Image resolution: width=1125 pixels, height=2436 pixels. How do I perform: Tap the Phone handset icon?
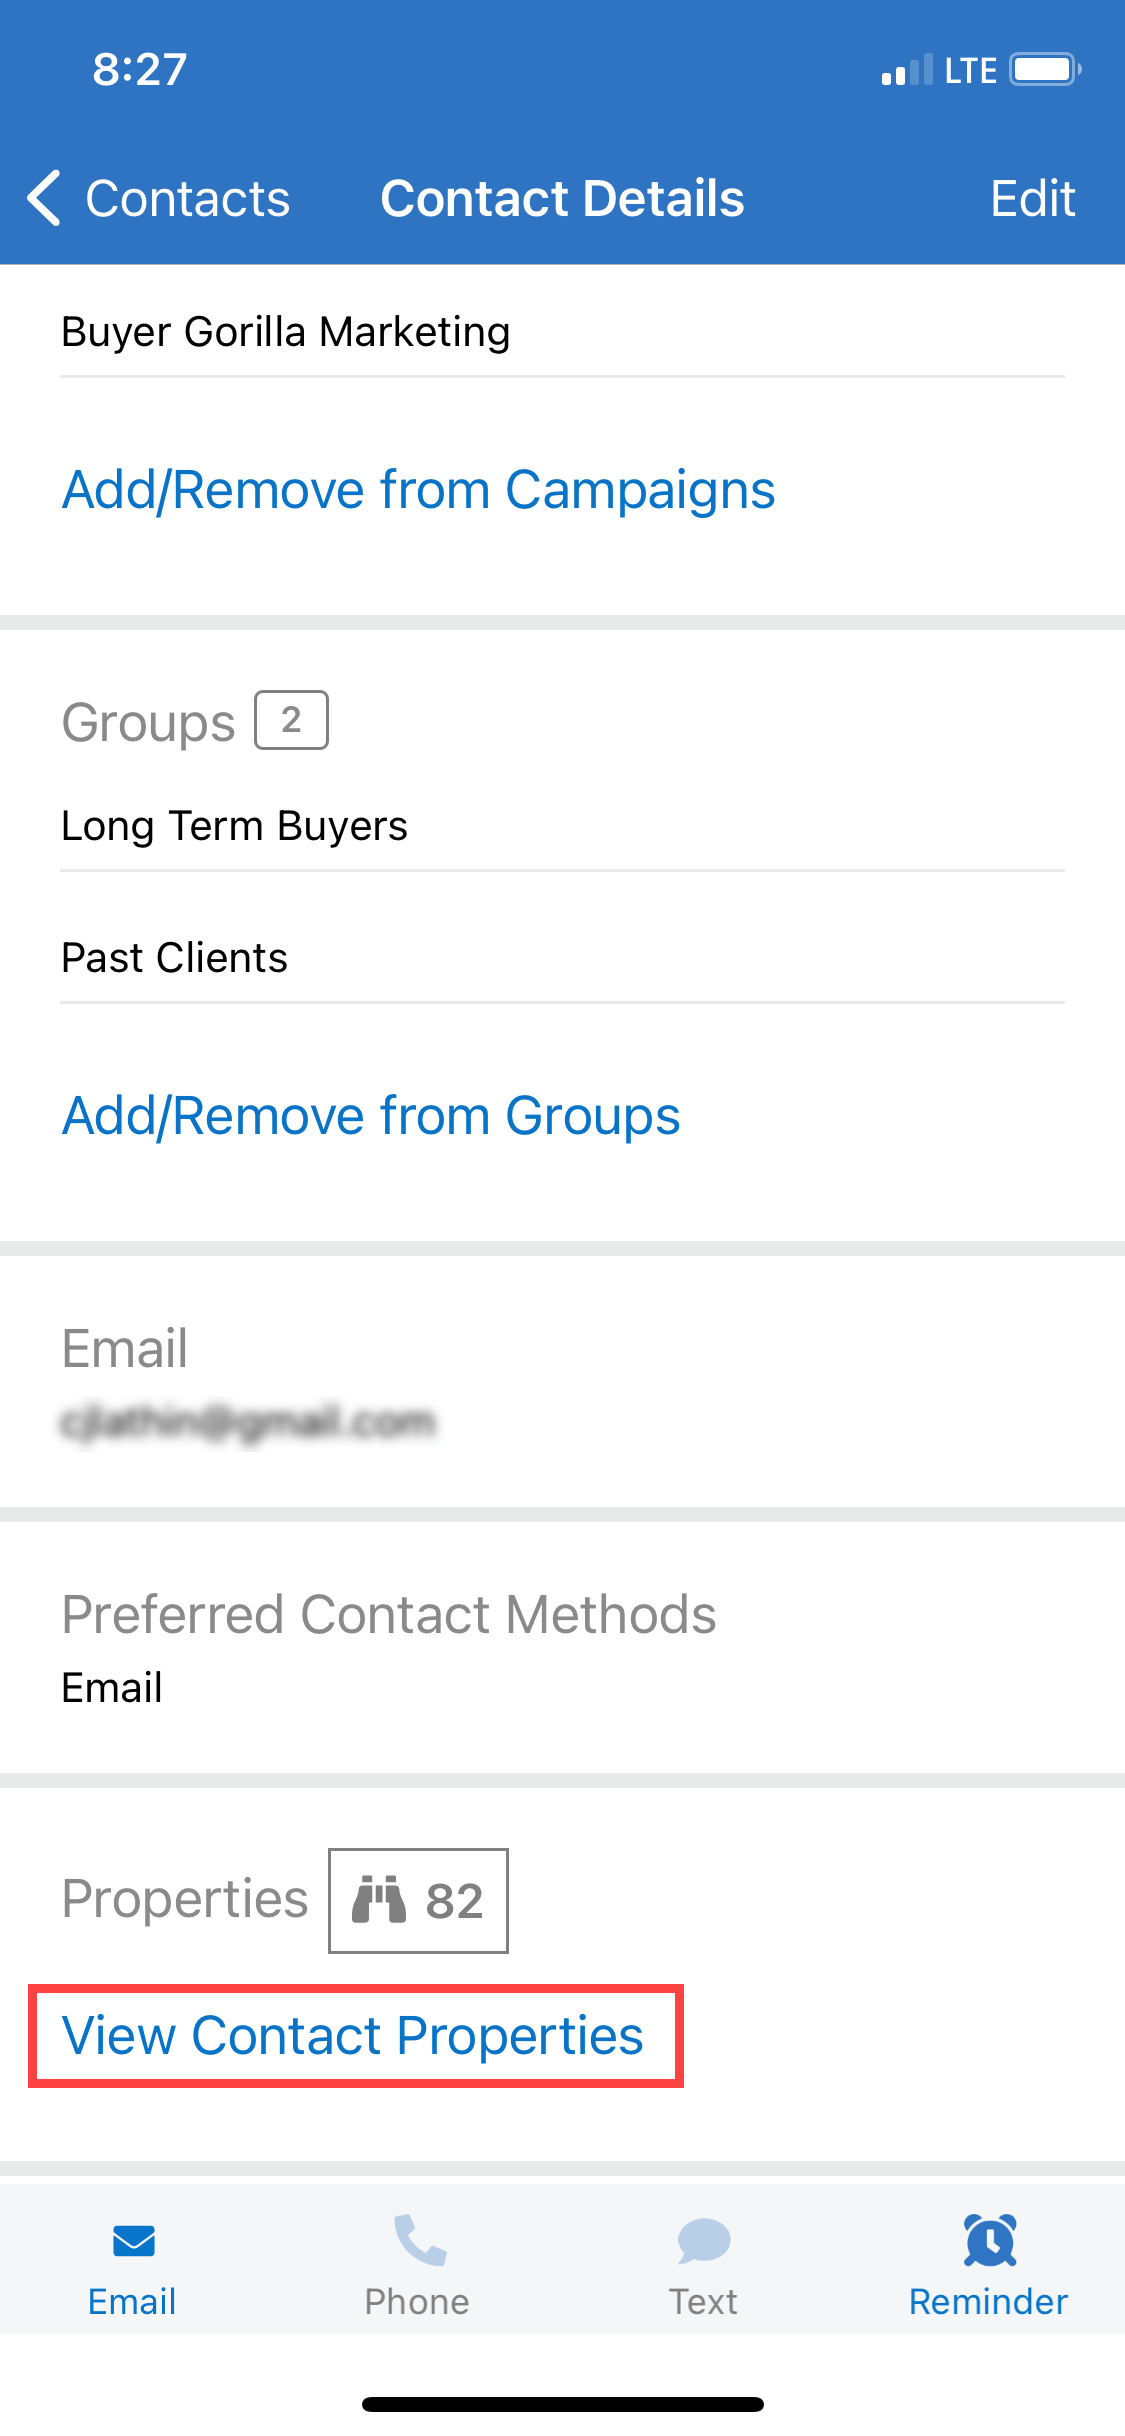click(x=420, y=2240)
